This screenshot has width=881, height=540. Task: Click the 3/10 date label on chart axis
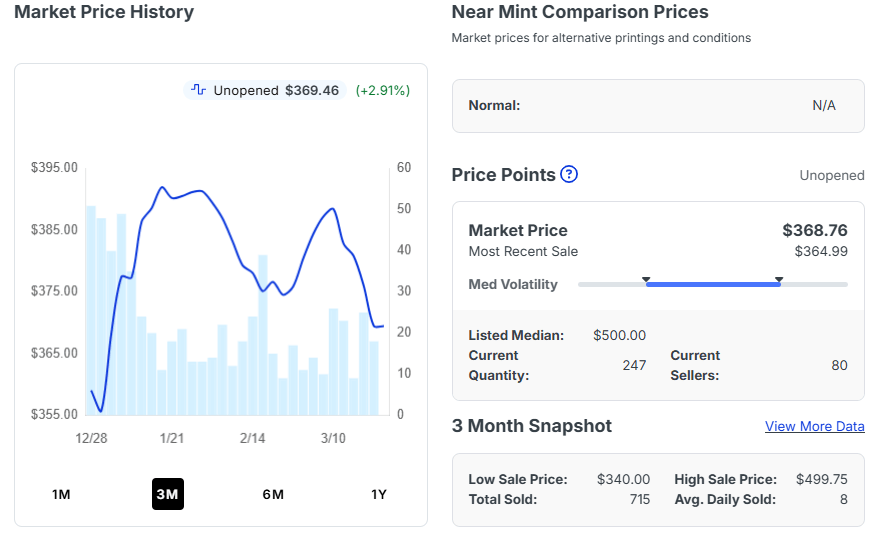pyautogui.click(x=333, y=438)
